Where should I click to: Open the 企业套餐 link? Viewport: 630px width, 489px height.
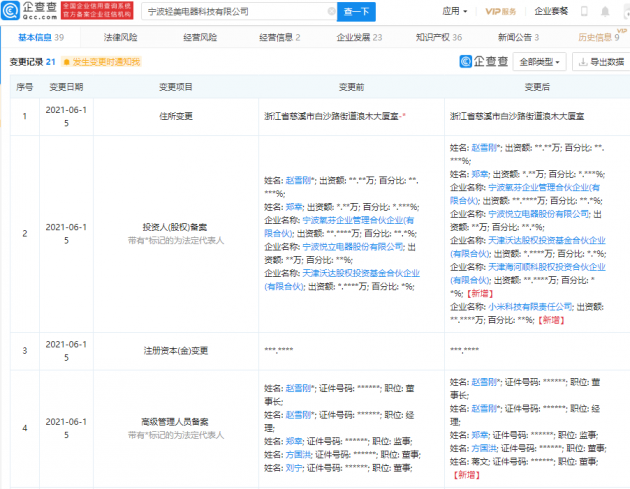[551, 11]
